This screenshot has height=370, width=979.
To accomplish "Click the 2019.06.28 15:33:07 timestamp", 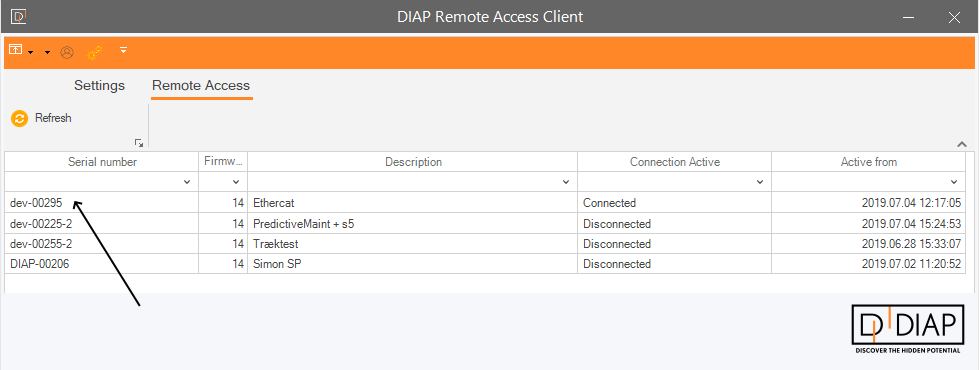I will tap(911, 243).
